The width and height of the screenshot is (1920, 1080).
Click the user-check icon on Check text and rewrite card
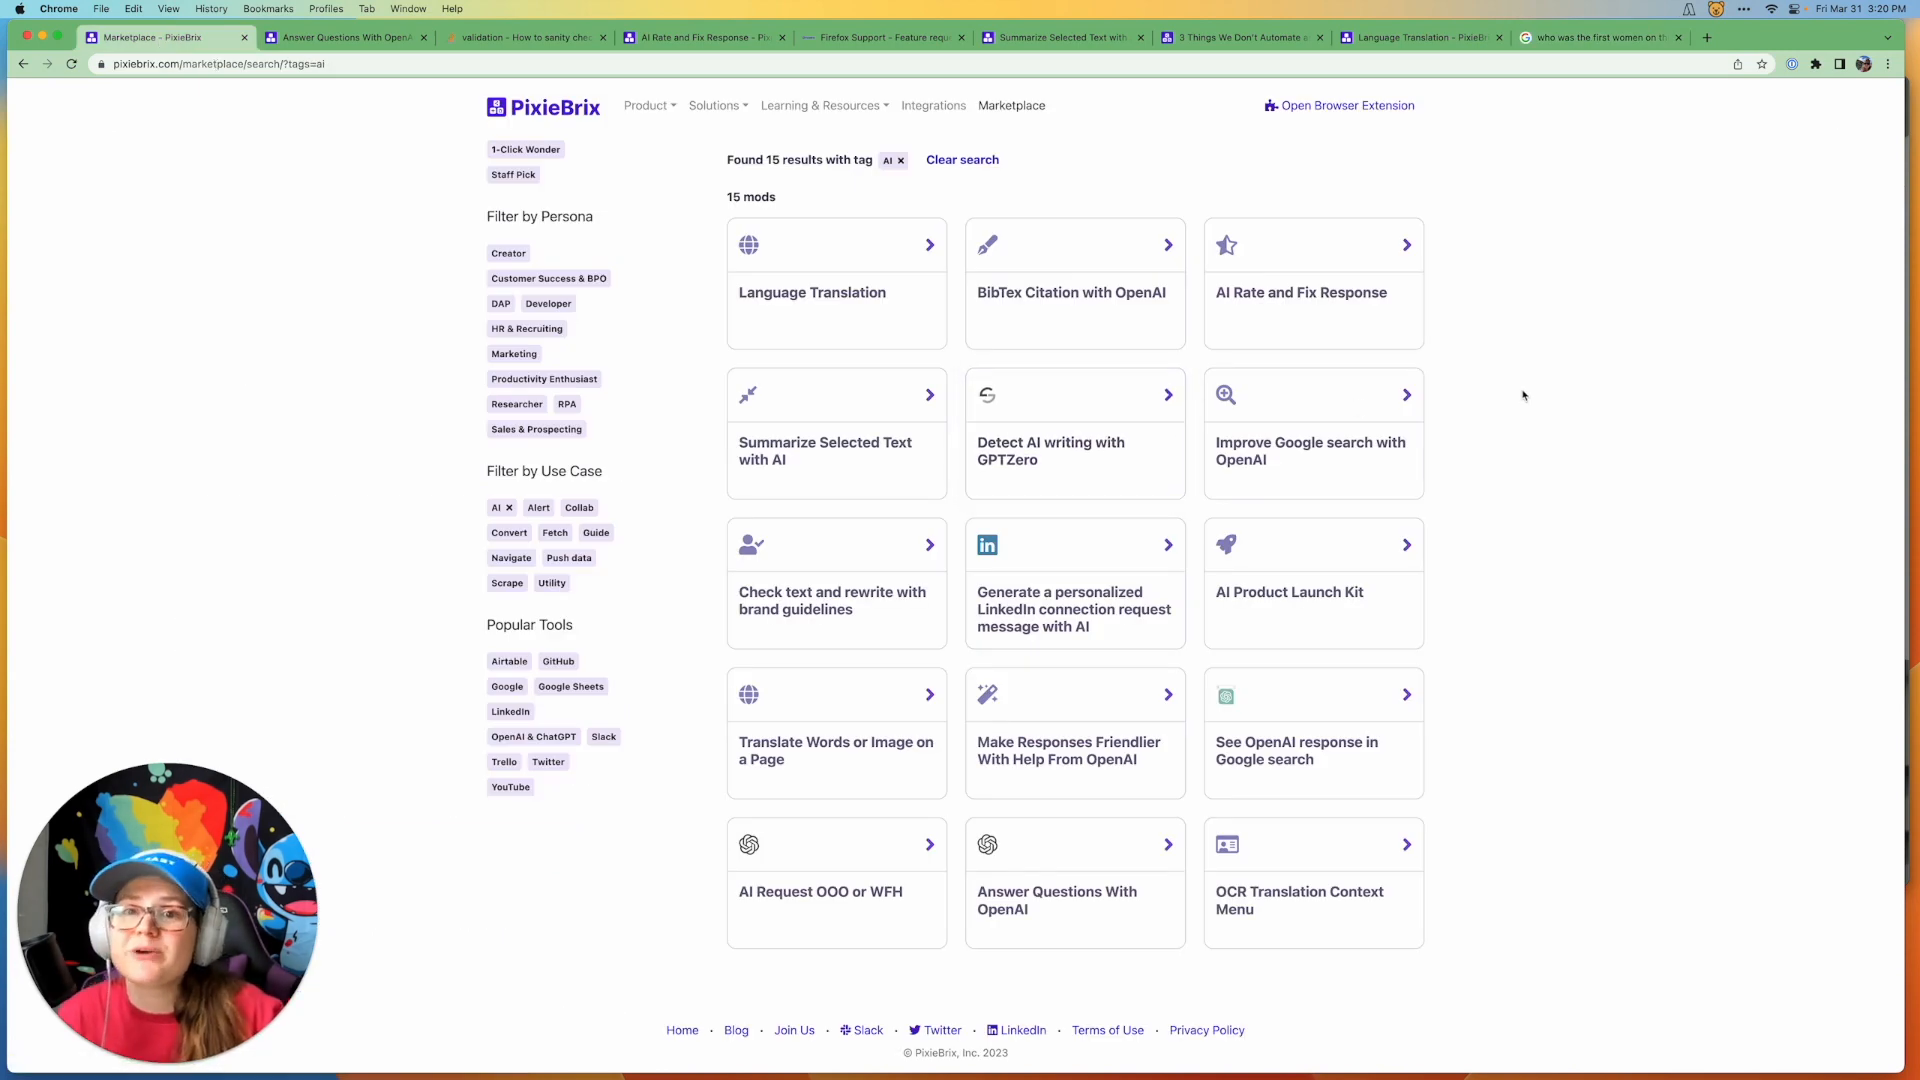pyautogui.click(x=751, y=545)
